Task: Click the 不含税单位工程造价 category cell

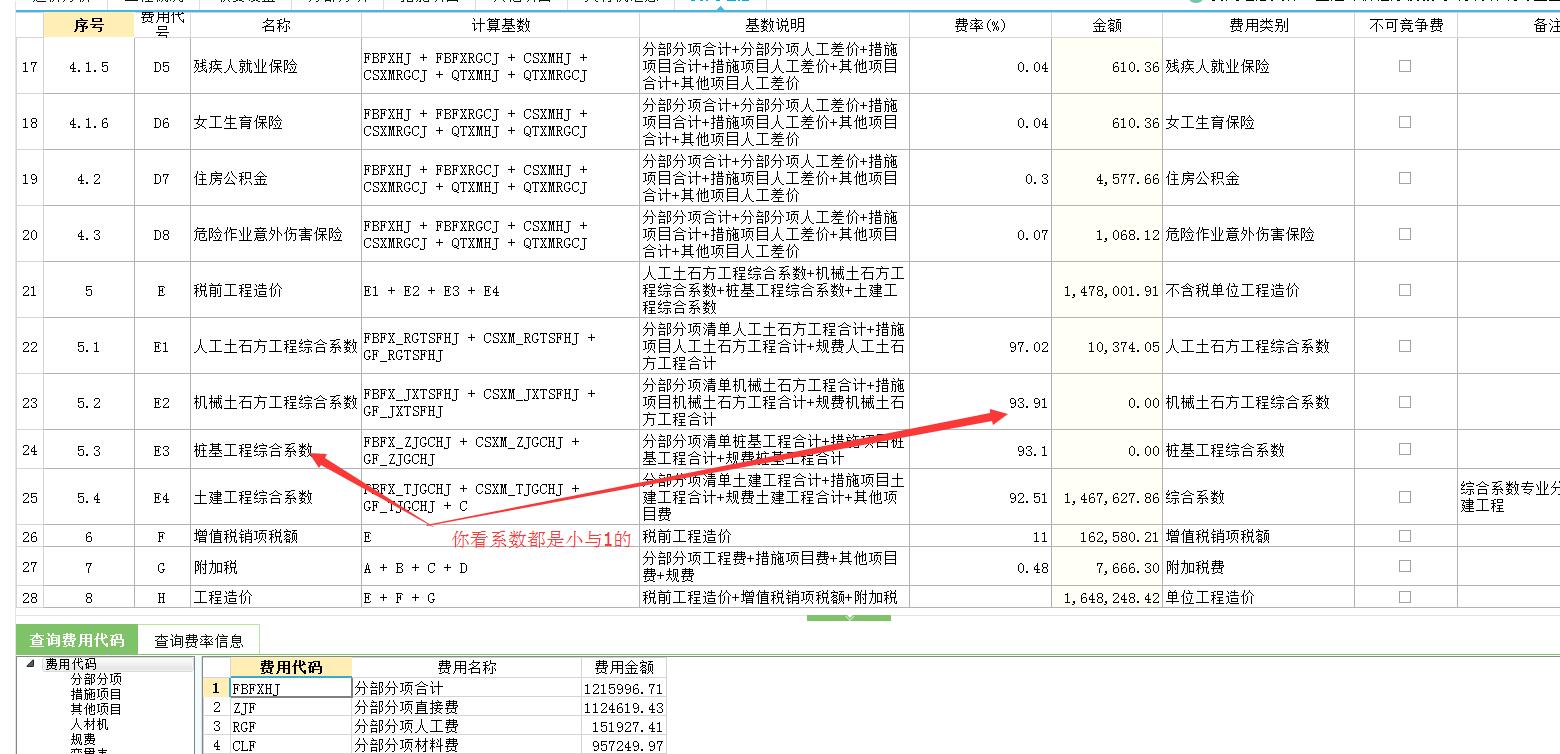Action: click(1258, 290)
